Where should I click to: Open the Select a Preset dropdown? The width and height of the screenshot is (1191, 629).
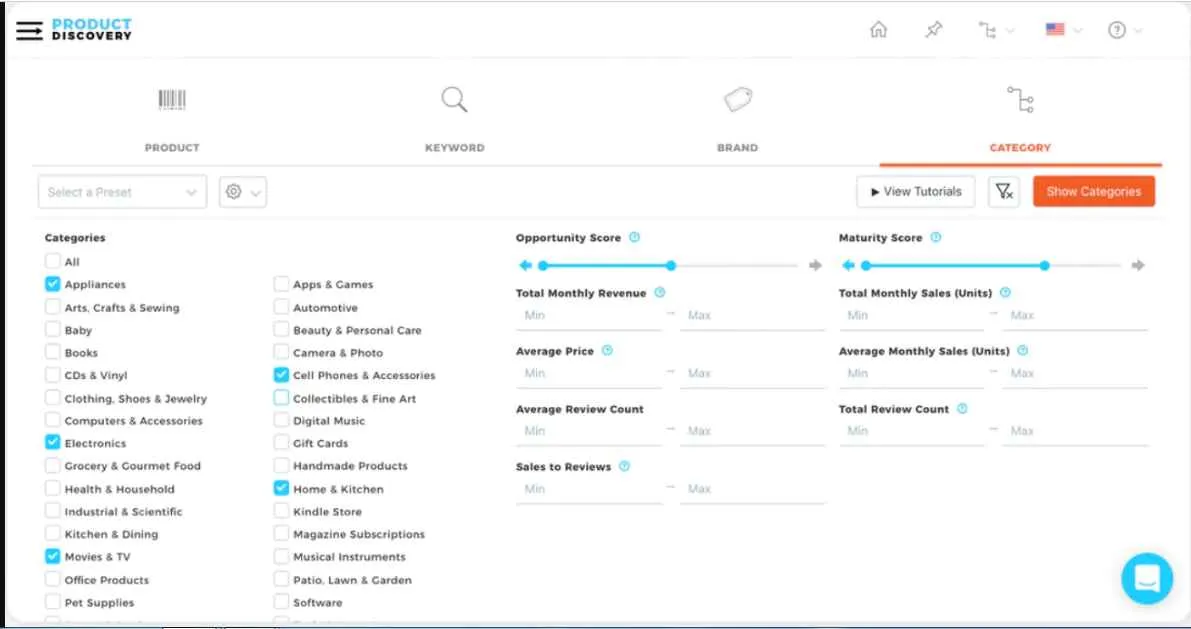point(122,191)
